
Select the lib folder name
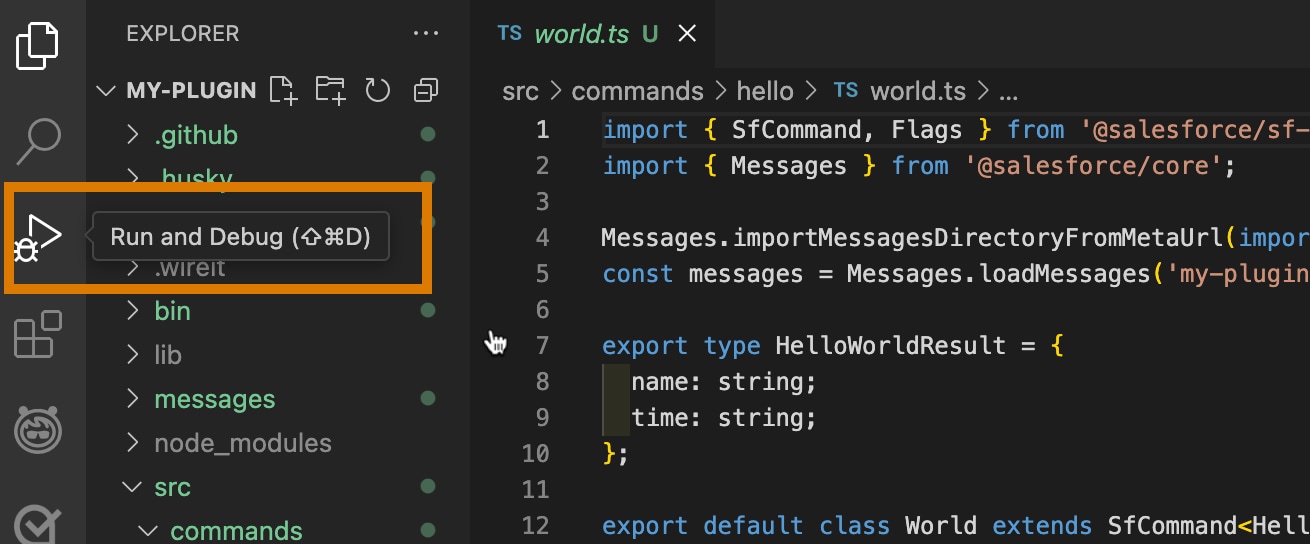pyautogui.click(x=168, y=355)
